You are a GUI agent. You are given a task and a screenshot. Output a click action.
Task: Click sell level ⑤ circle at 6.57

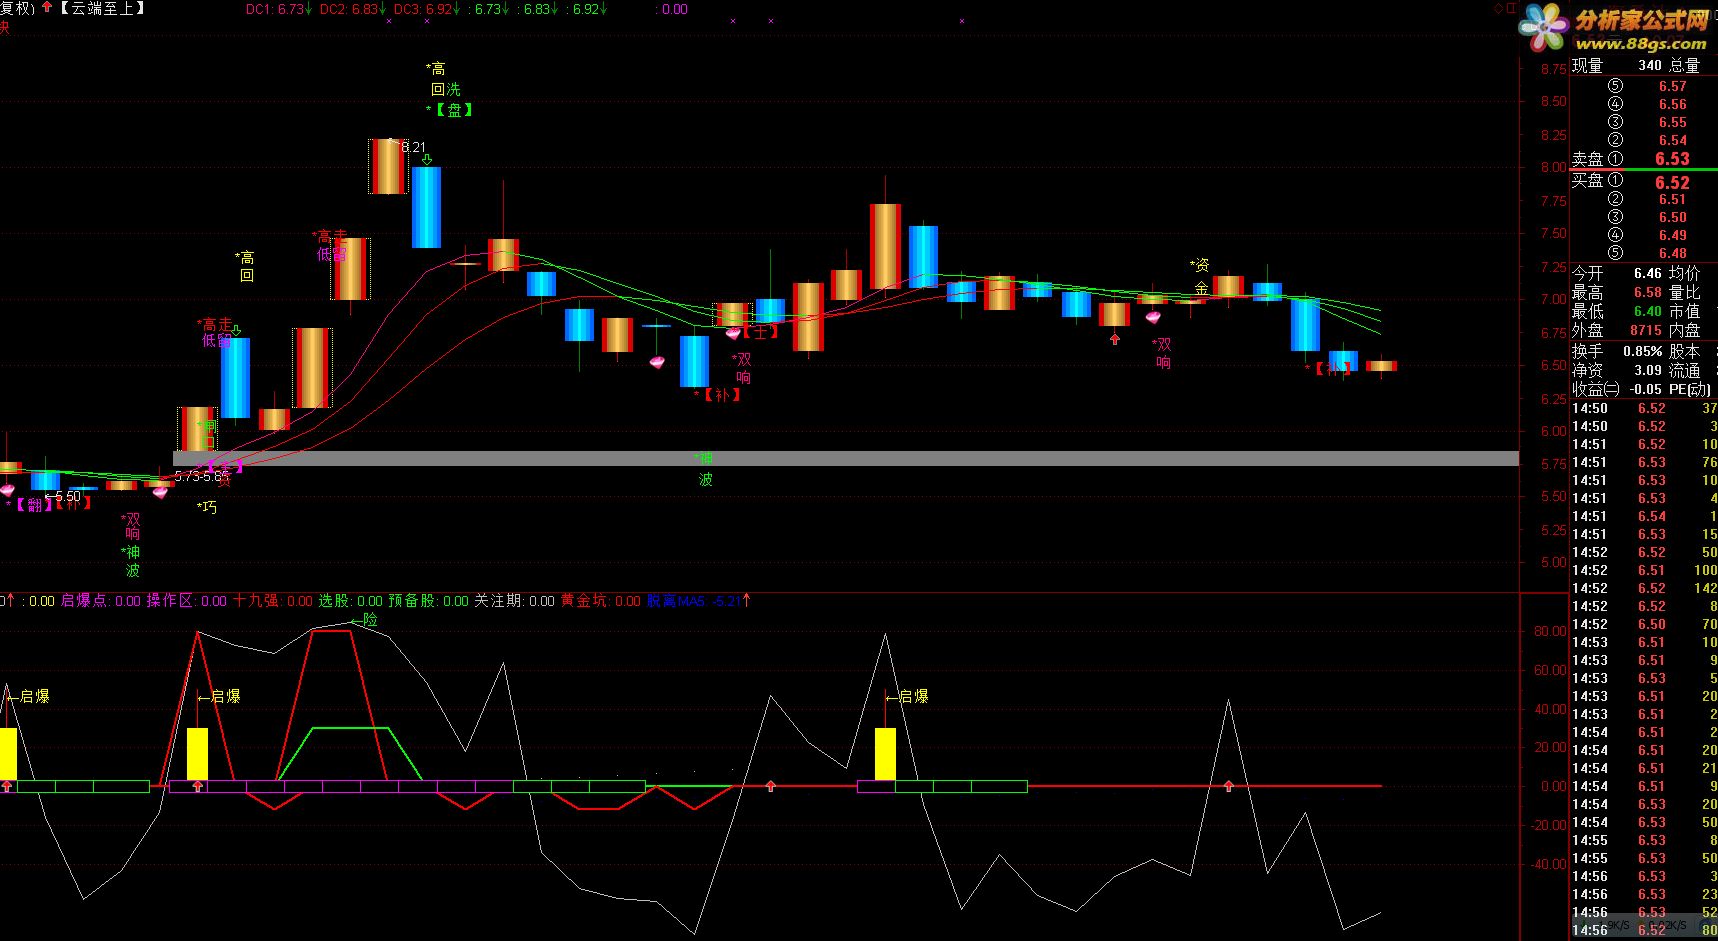tap(1615, 86)
